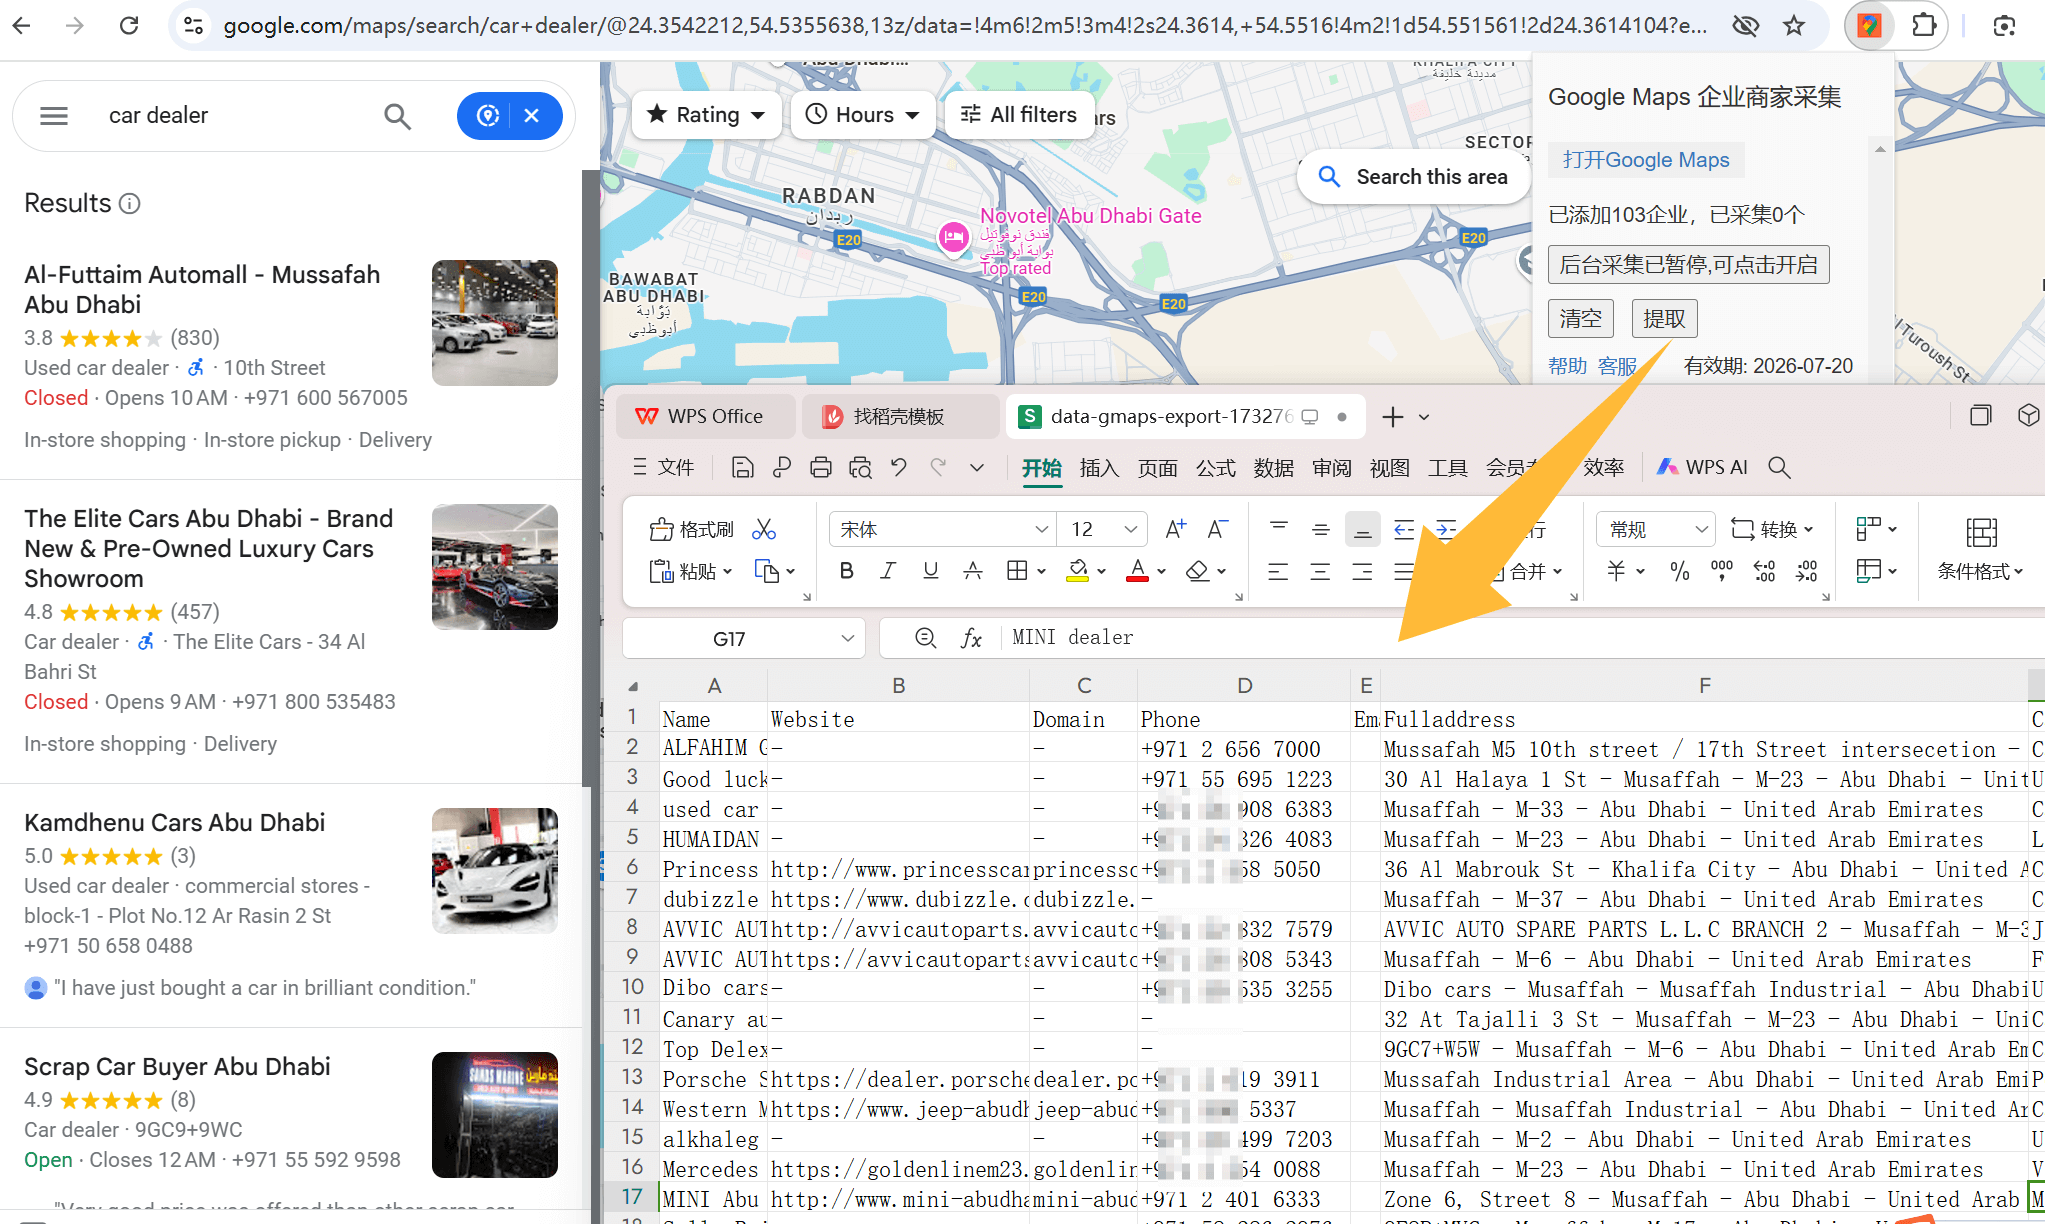This screenshot has height=1224, width=2045.
Task: Increase font size with A+ icon
Action: 1176,529
